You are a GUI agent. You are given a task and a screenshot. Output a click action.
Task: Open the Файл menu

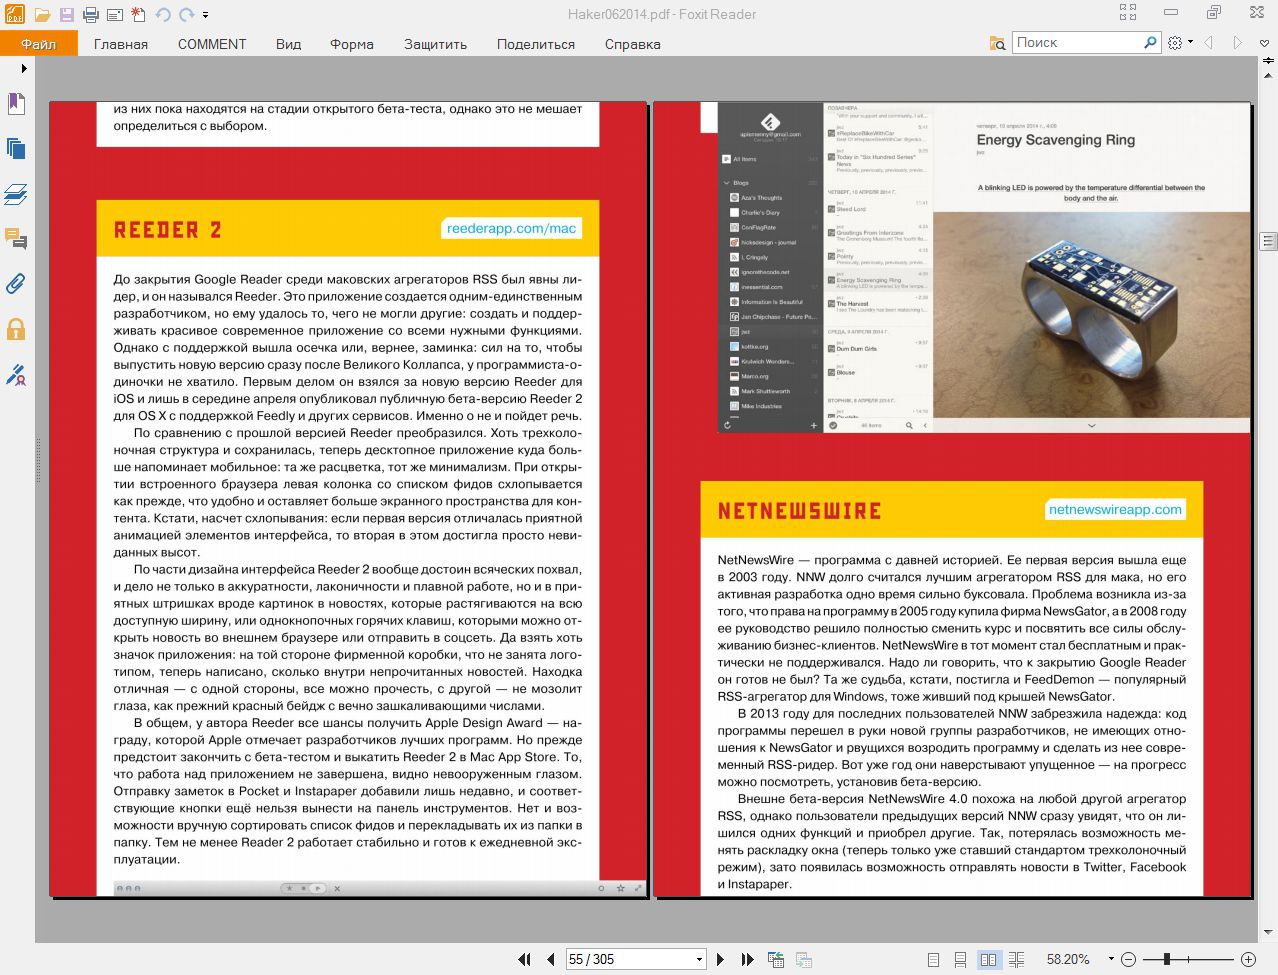[39, 44]
